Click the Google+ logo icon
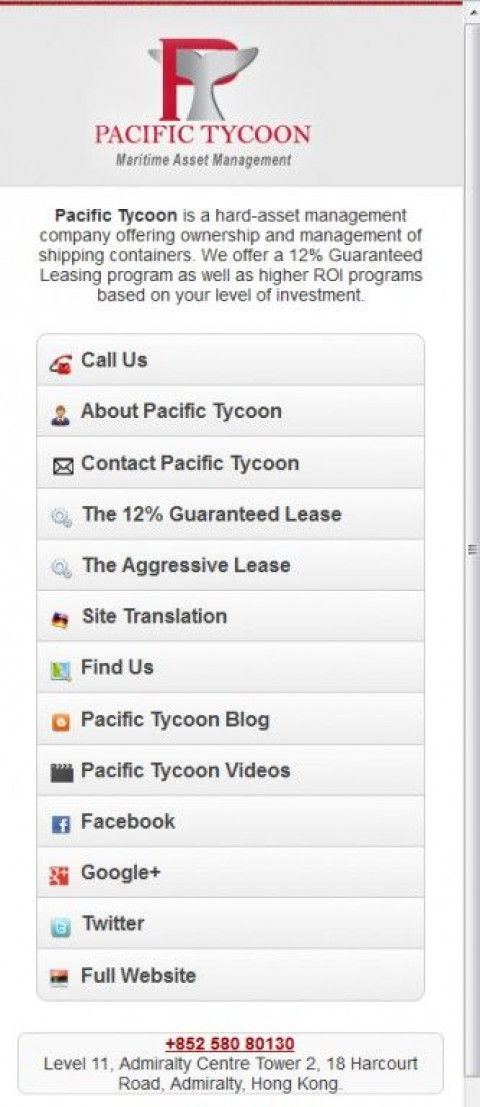This screenshot has width=480, height=1107. 61,876
